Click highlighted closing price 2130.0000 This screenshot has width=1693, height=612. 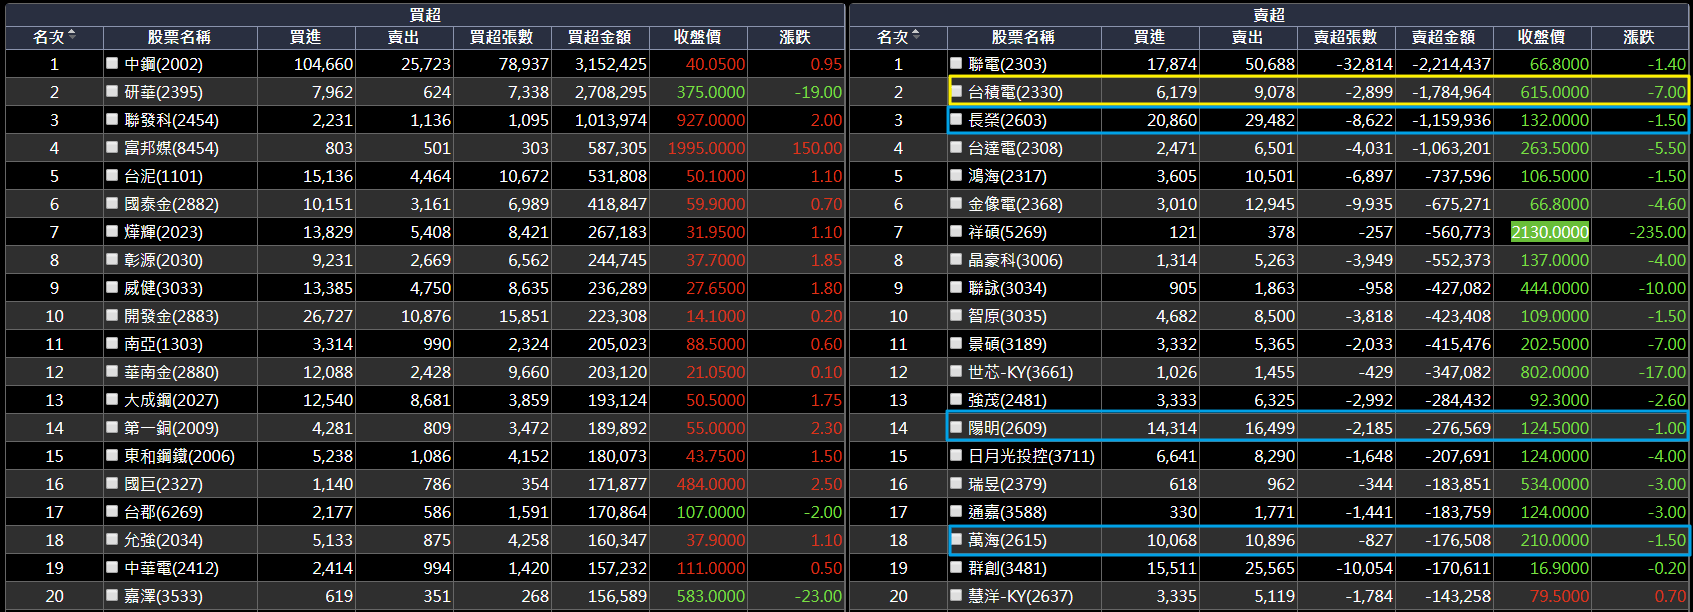tap(1550, 232)
